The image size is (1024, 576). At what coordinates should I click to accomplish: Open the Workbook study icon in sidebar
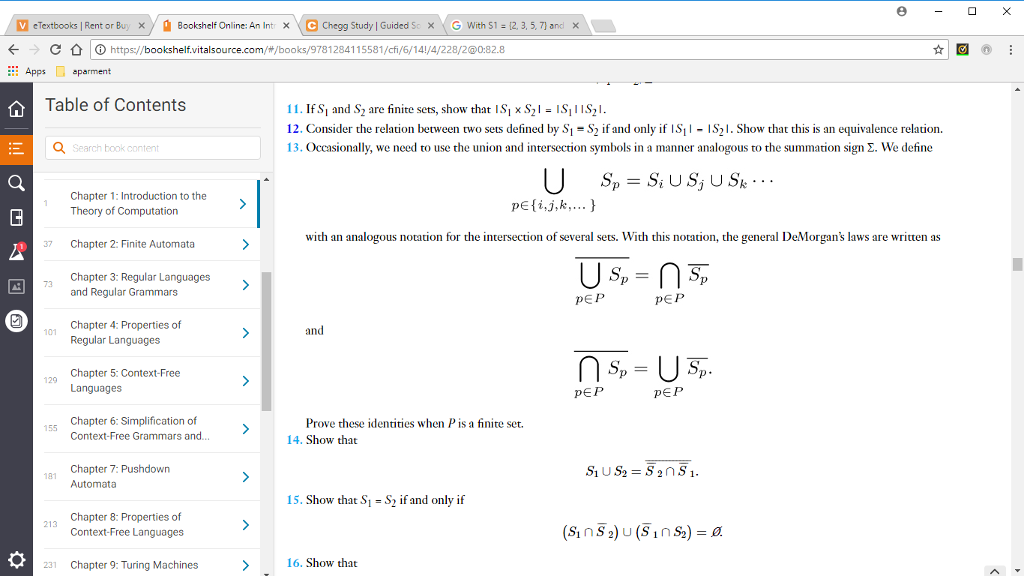[15, 322]
